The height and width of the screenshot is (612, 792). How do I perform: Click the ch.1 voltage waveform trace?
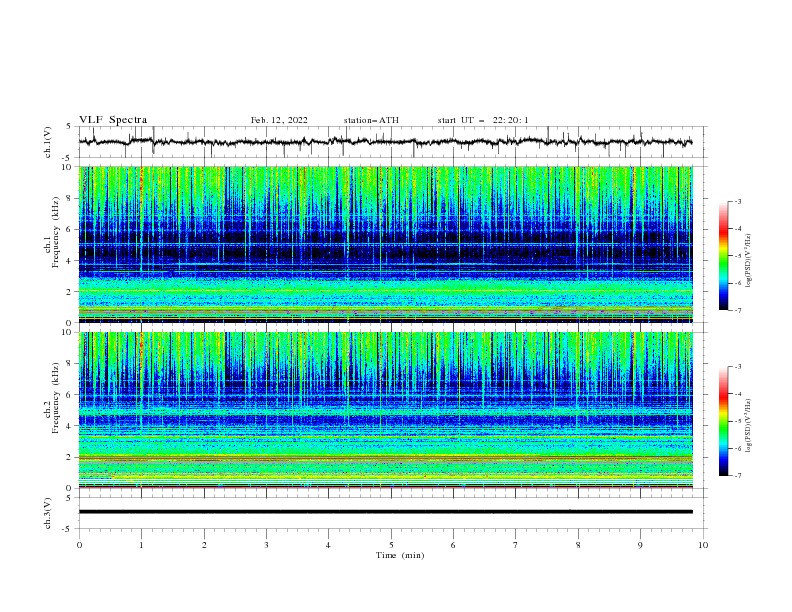(385, 142)
